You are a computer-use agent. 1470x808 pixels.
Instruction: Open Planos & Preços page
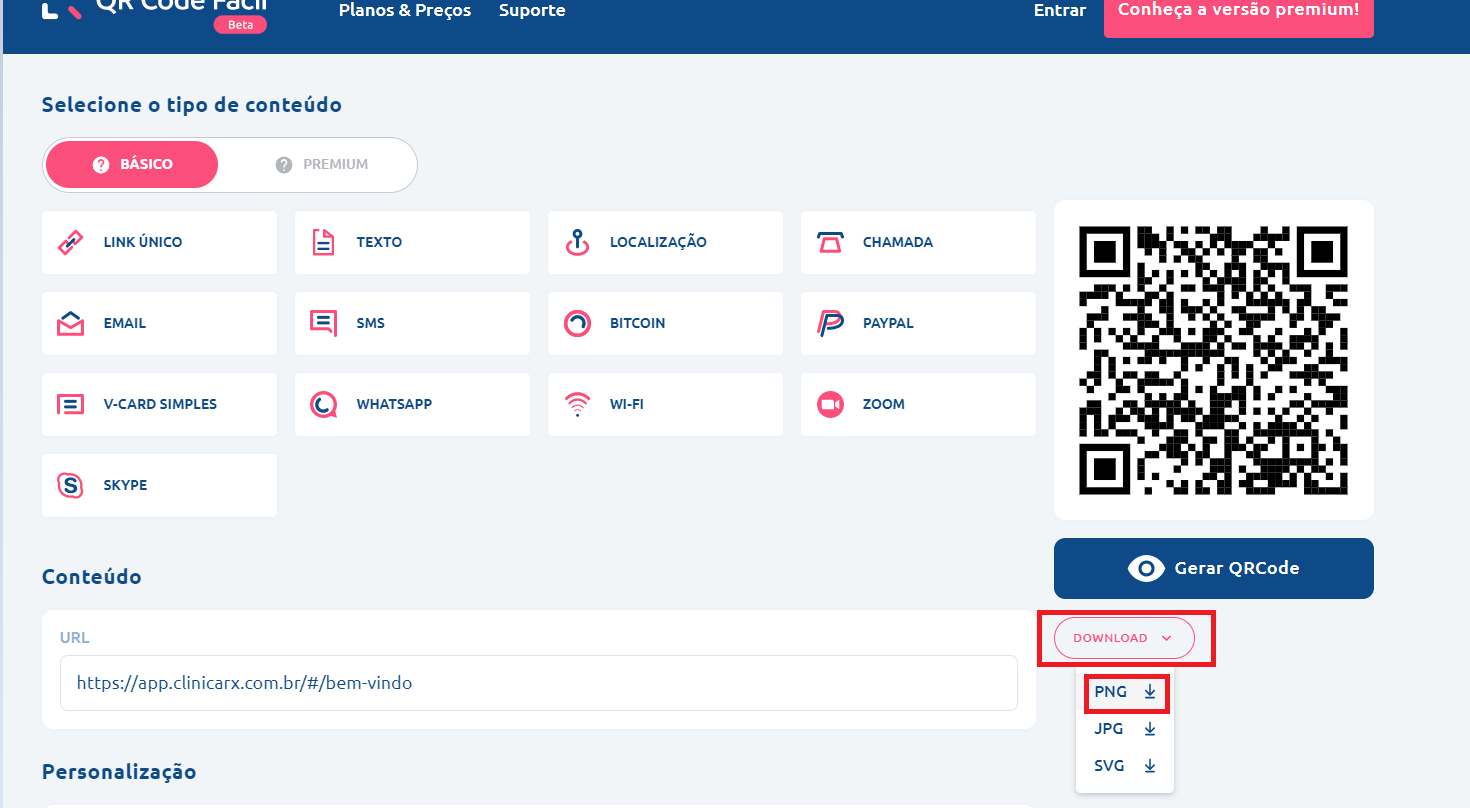point(405,11)
